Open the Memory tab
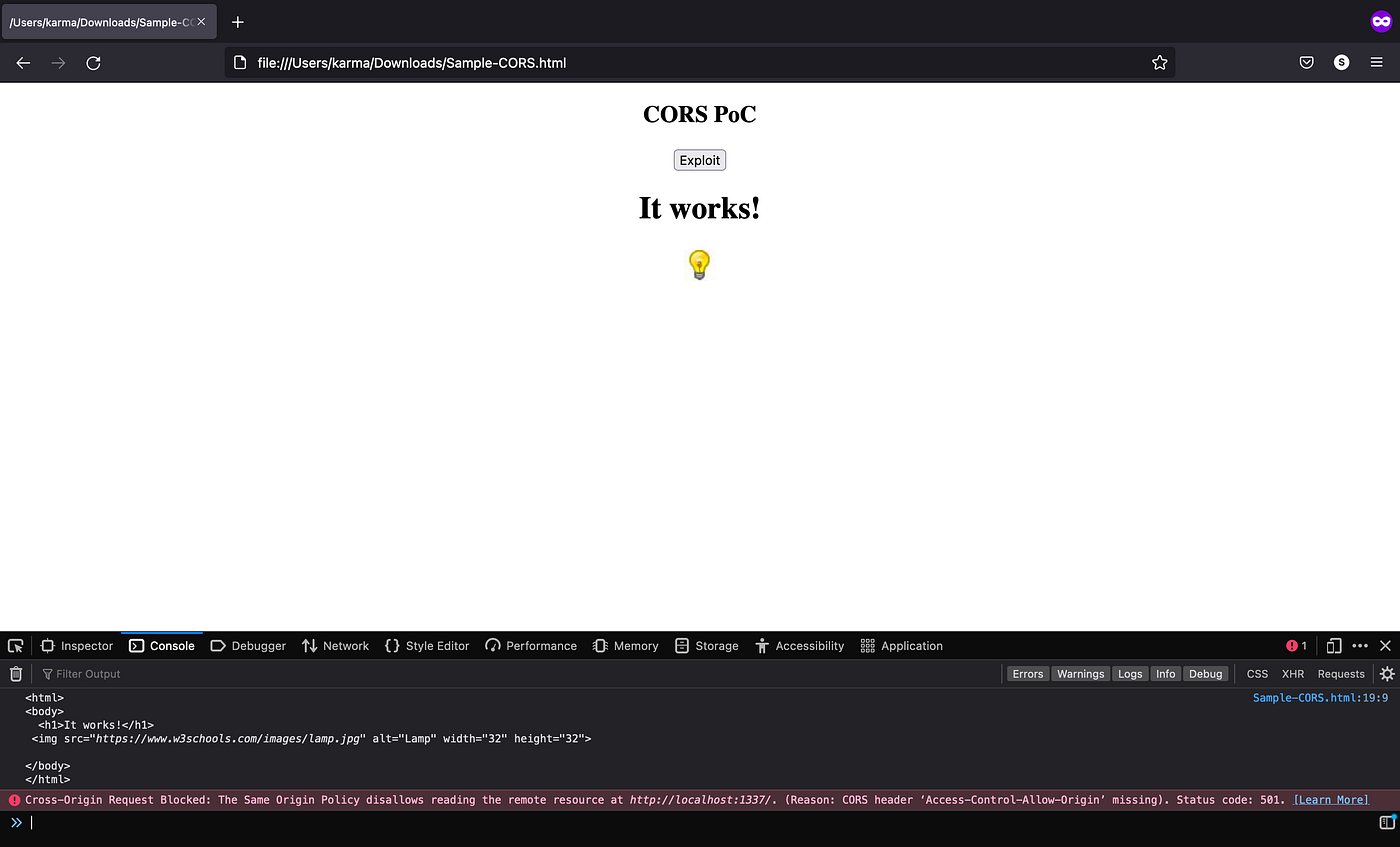Image resolution: width=1400 pixels, height=847 pixels. (x=625, y=646)
